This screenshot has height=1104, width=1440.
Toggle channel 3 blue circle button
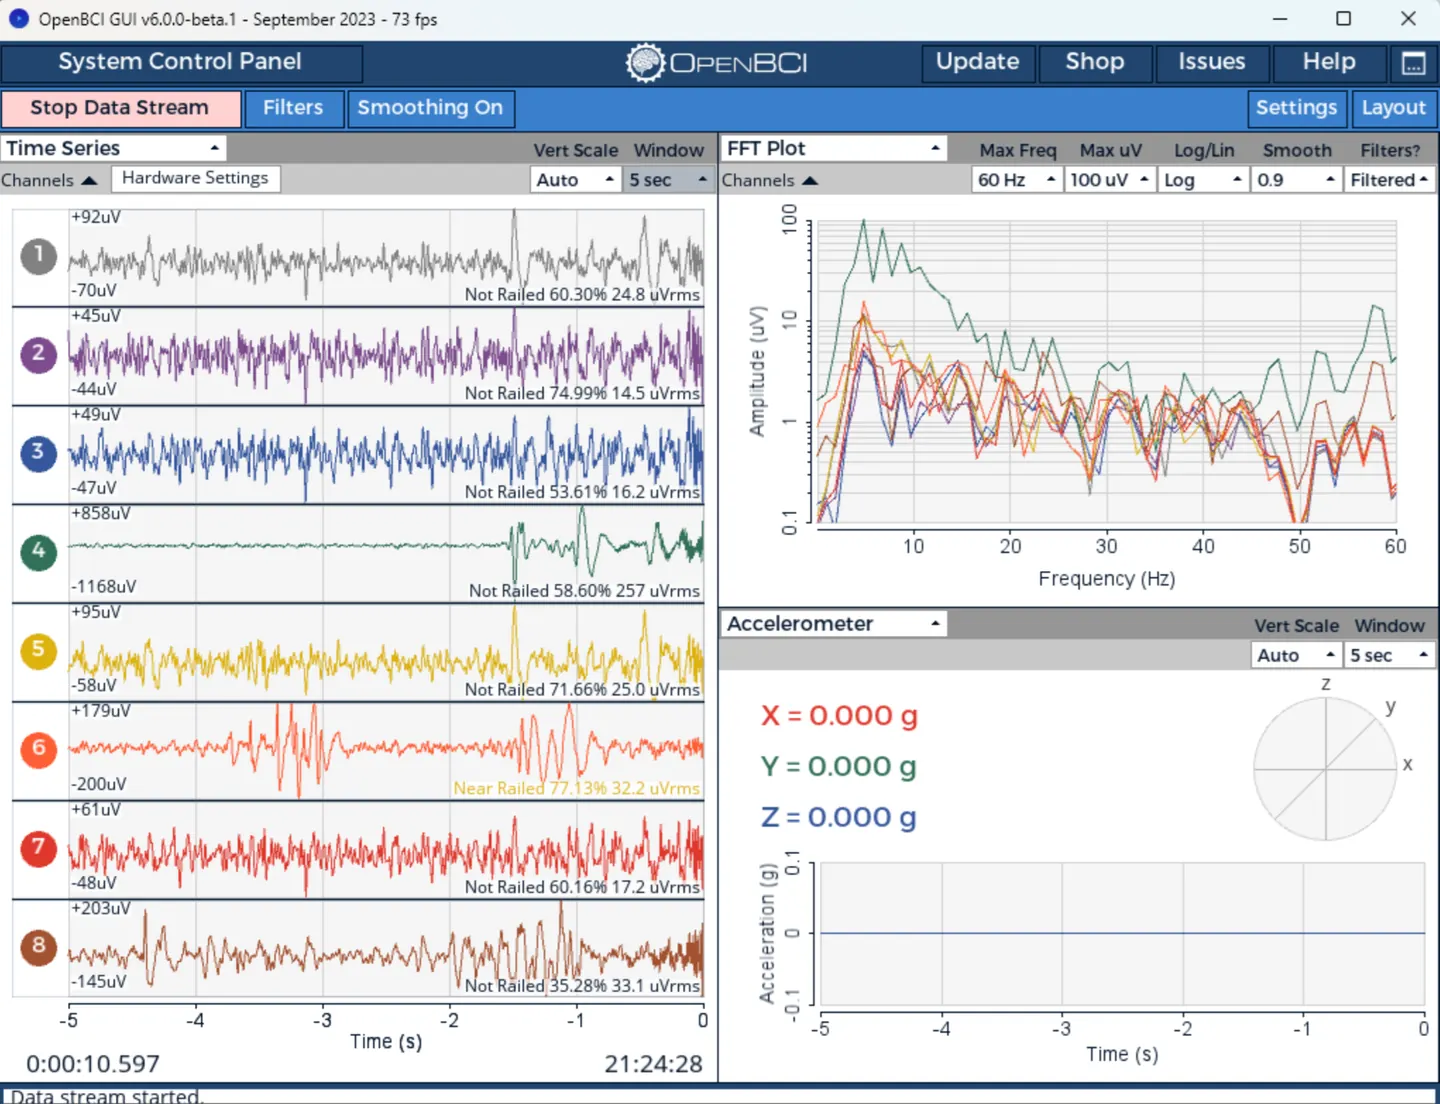click(x=39, y=453)
